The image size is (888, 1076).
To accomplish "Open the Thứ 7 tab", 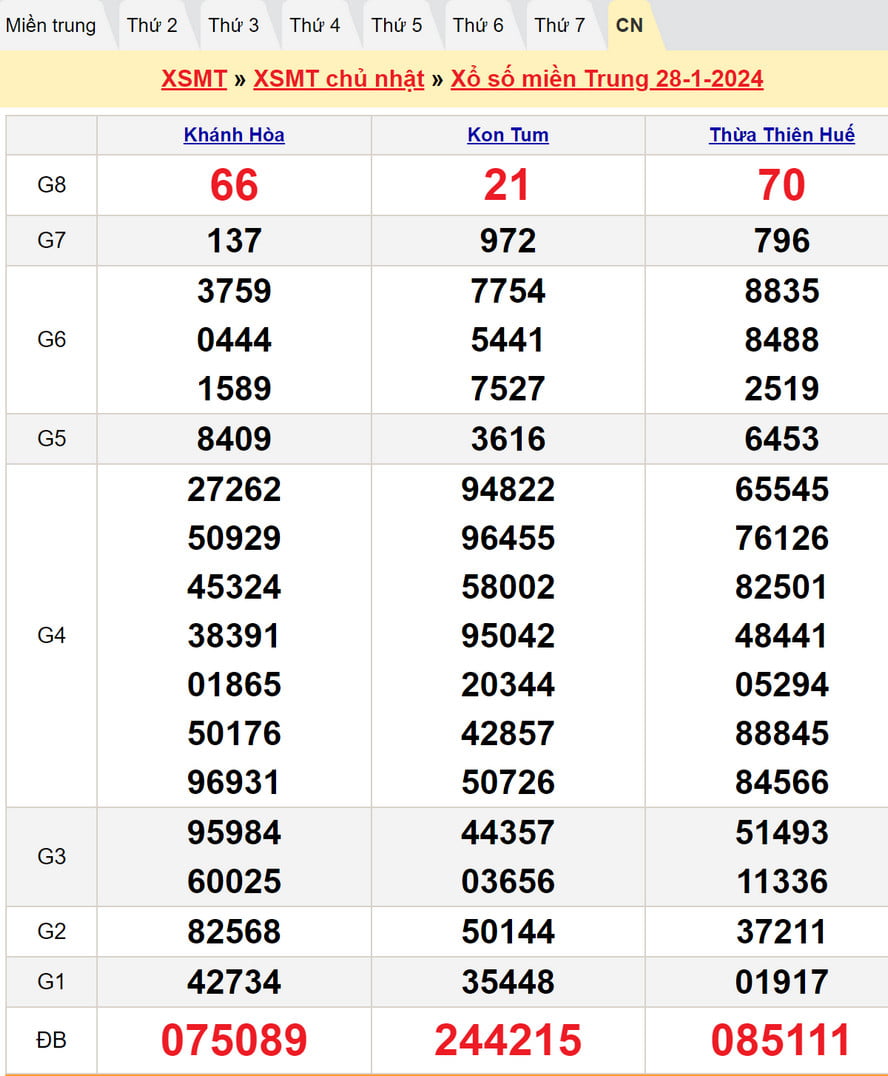I will (560, 25).
